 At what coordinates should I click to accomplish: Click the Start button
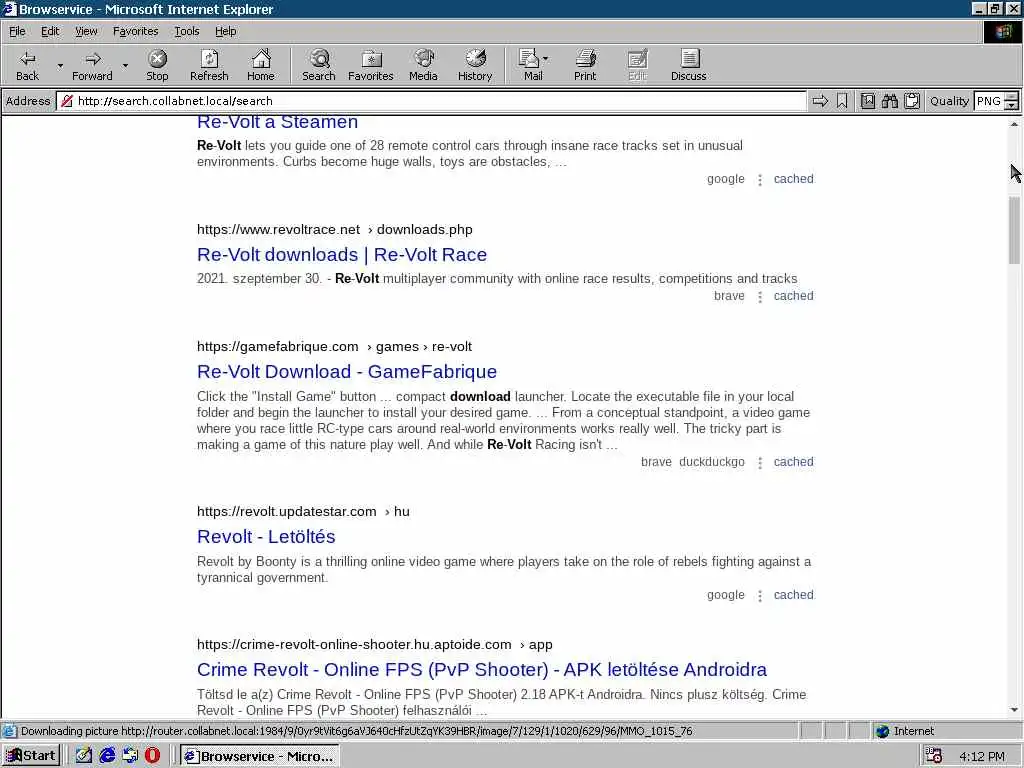point(31,756)
